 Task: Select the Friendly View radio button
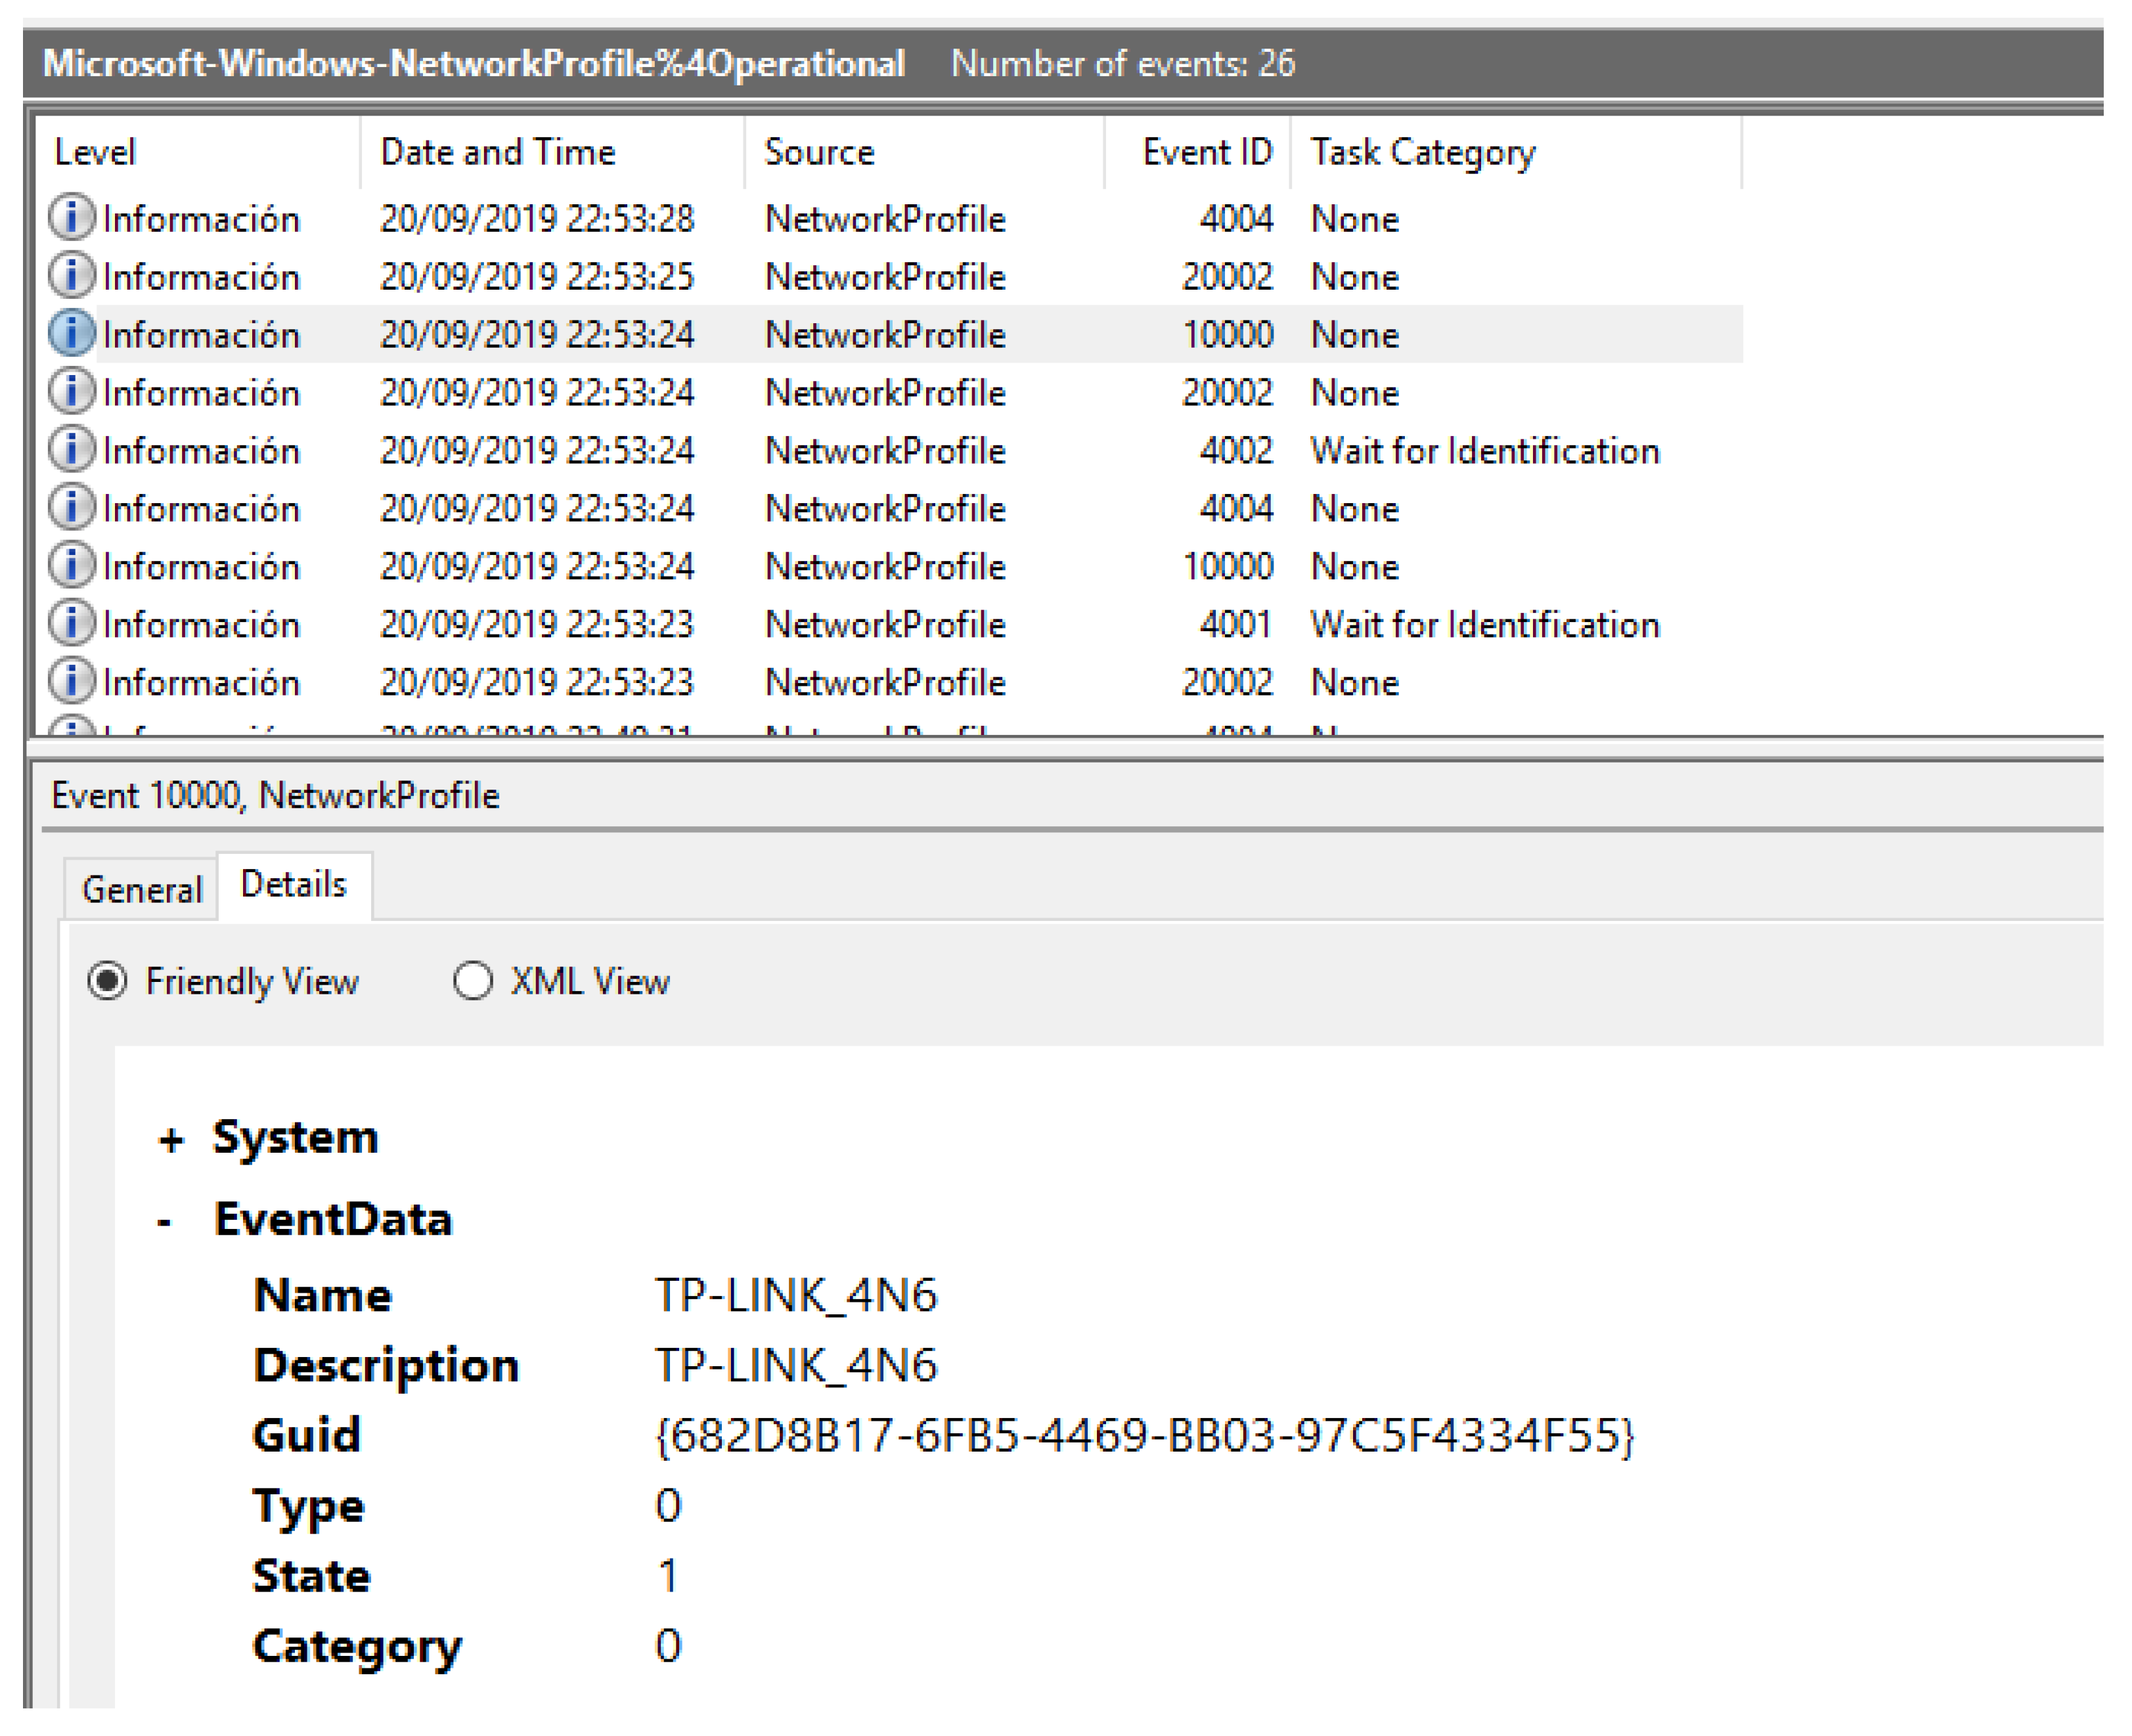pos(107,981)
